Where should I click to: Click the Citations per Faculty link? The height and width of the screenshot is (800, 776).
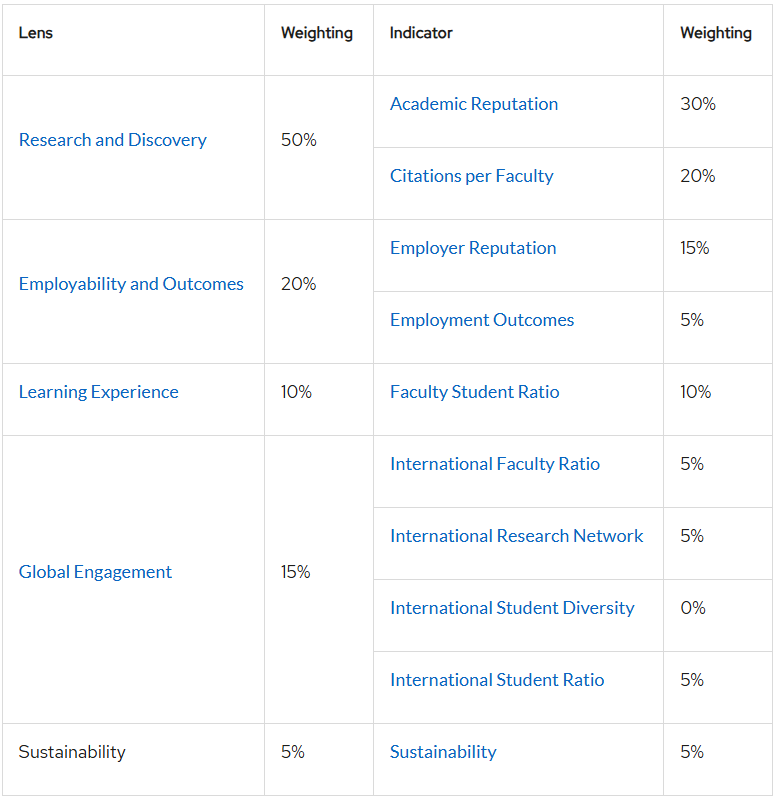click(471, 176)
